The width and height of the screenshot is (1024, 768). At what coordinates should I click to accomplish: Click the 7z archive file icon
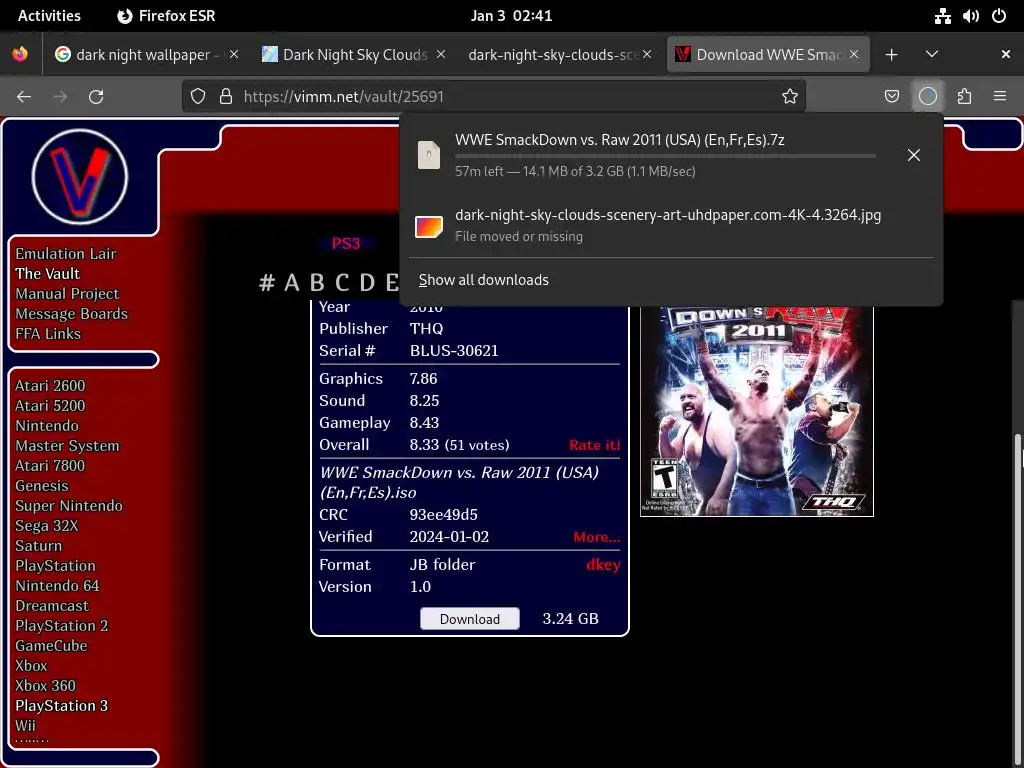tap(429, 155)
